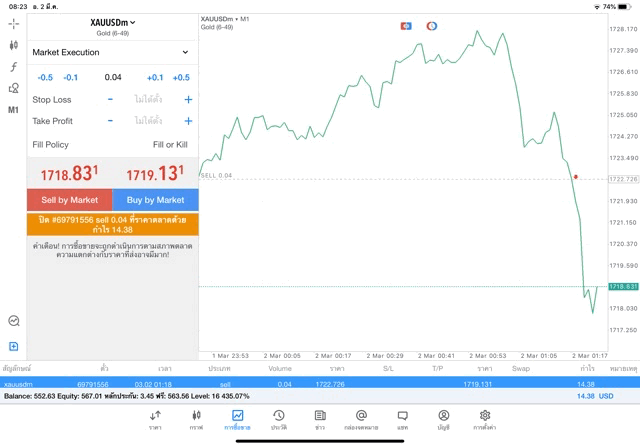Open the chart type candlestick icon
Viewport: 640px width, 447px height.
click(13, 45)
